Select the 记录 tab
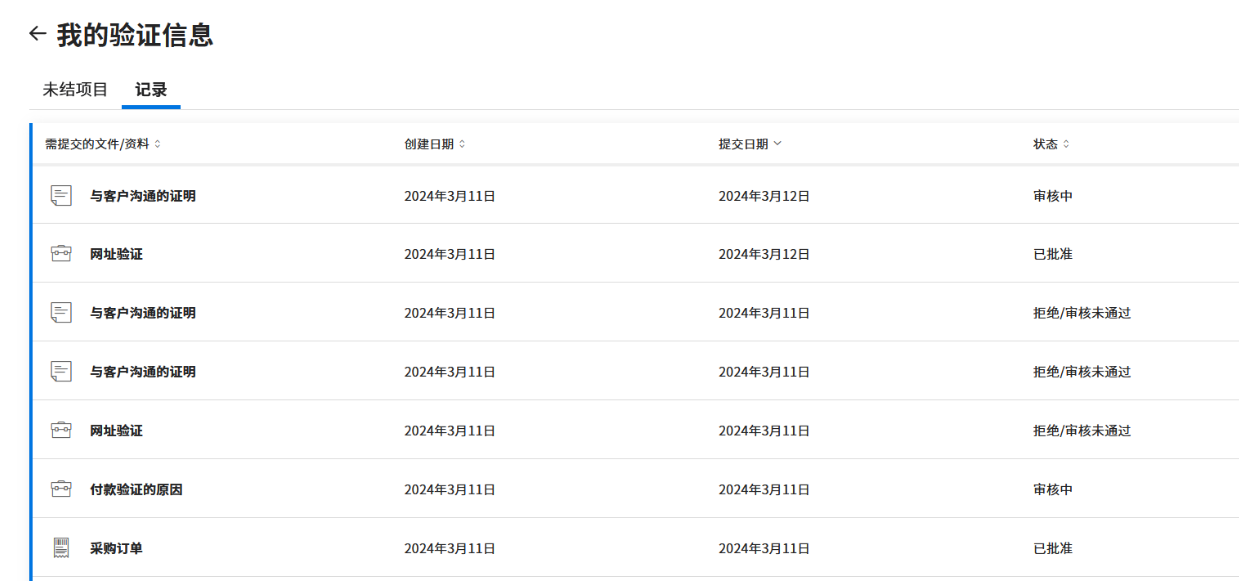 point(151,90)
